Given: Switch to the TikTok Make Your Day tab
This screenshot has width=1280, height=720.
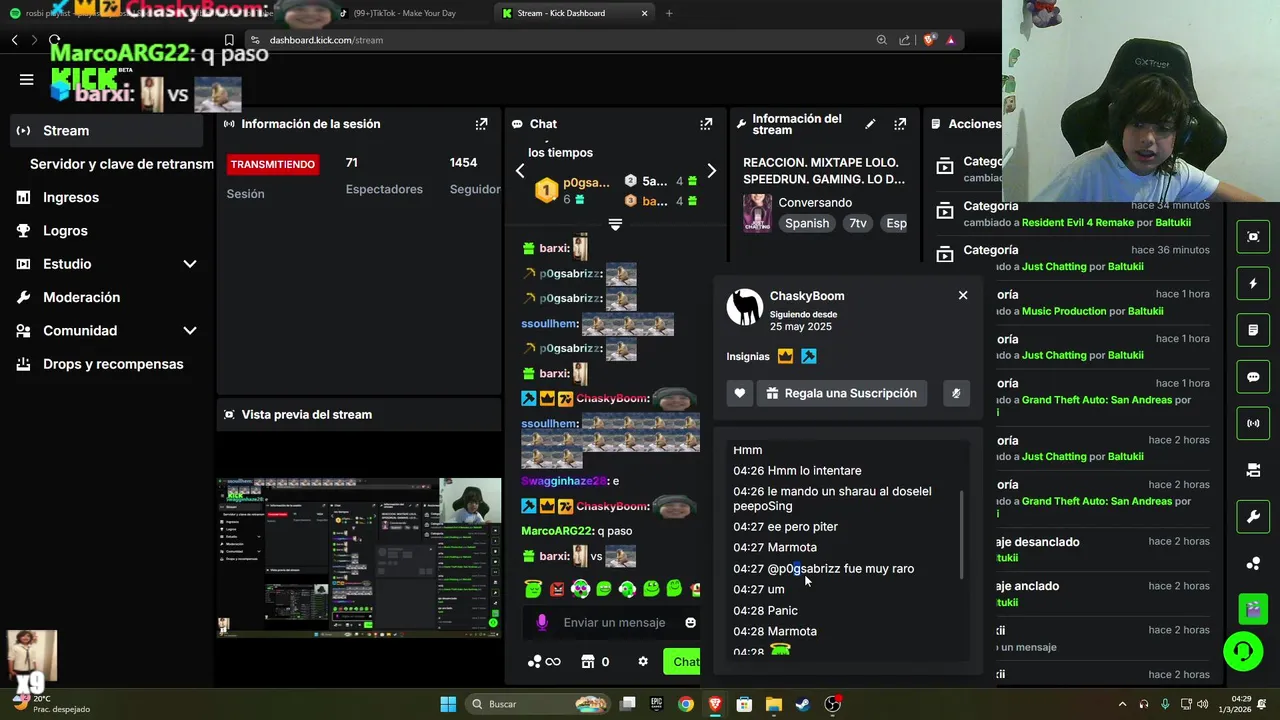Looking at the screenshot, I should (404, 13).
